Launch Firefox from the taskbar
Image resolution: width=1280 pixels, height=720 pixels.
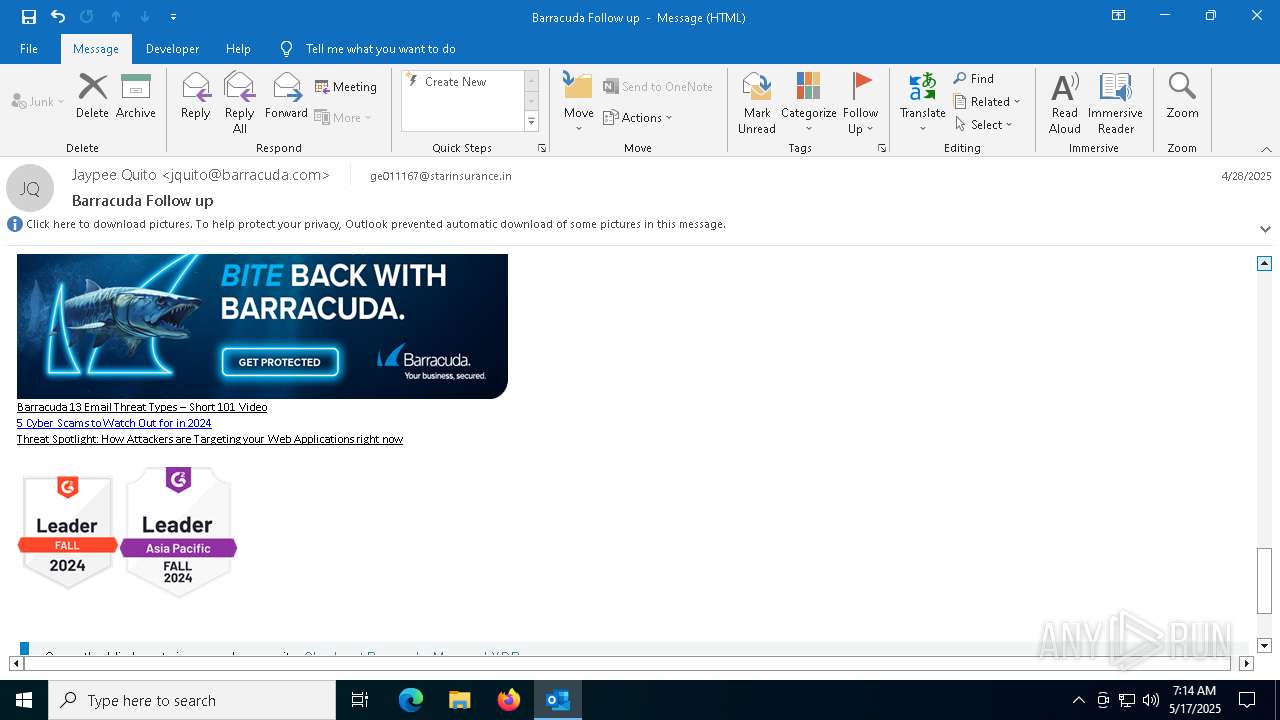[x=509, y=700]
